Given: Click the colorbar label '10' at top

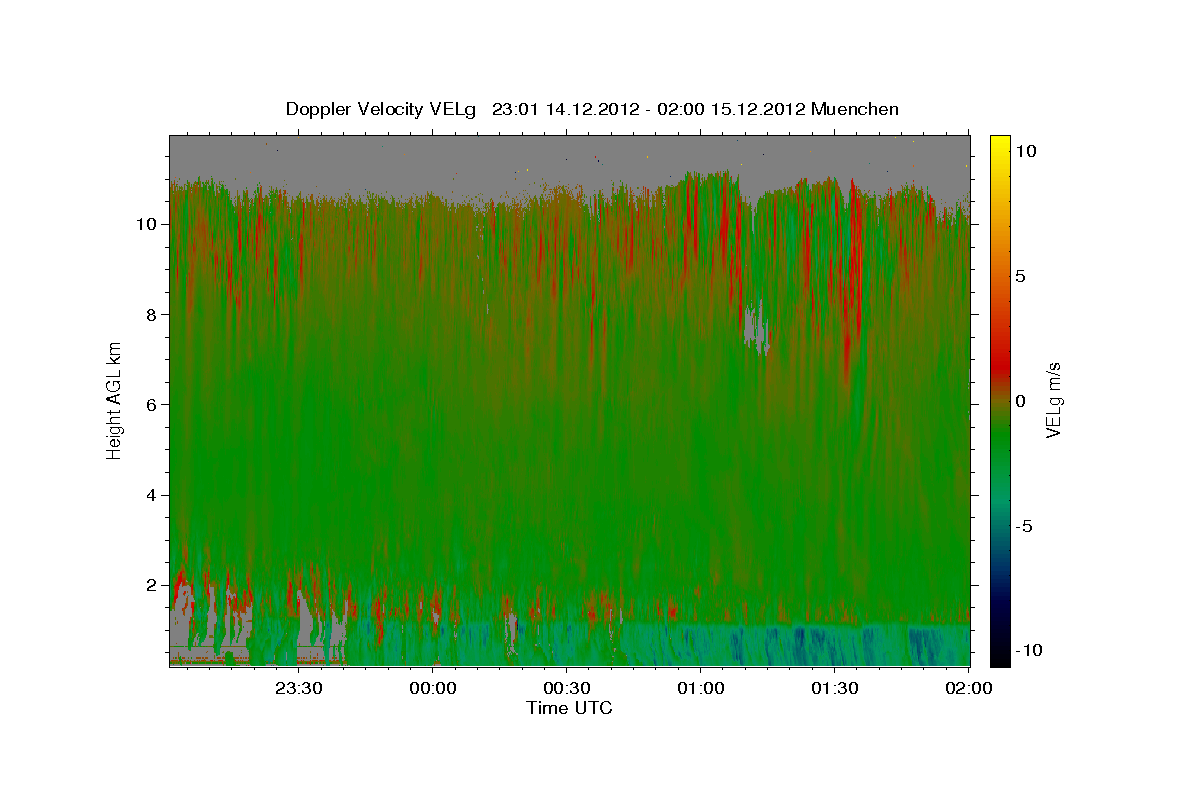Looking at the screenshot, I should 1026,150.
